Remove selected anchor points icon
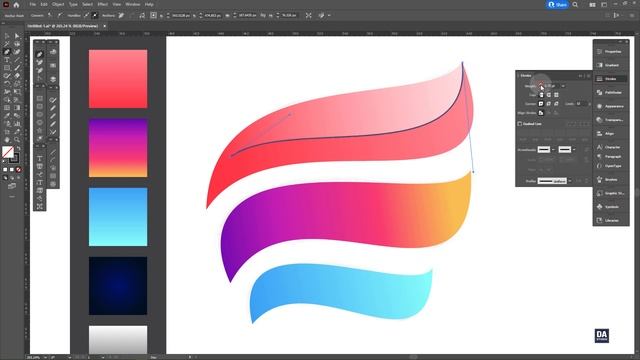640x360 pixels. [x=122, y=15]
